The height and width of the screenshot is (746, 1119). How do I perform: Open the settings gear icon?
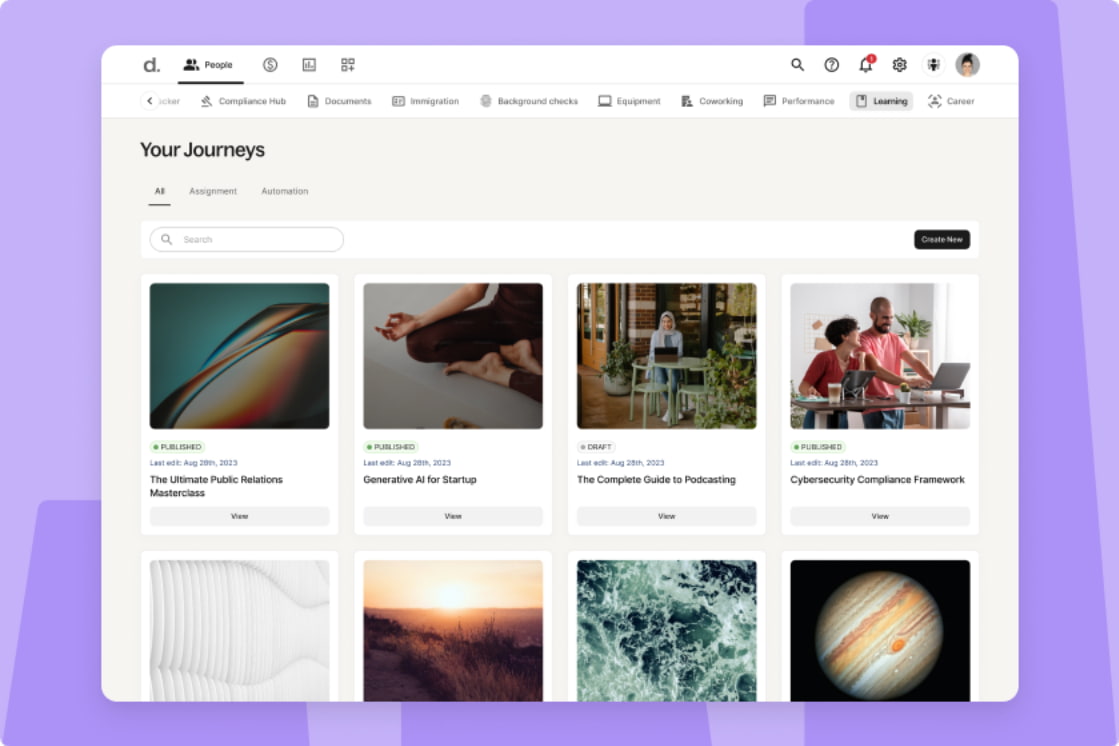click(898, 64)
